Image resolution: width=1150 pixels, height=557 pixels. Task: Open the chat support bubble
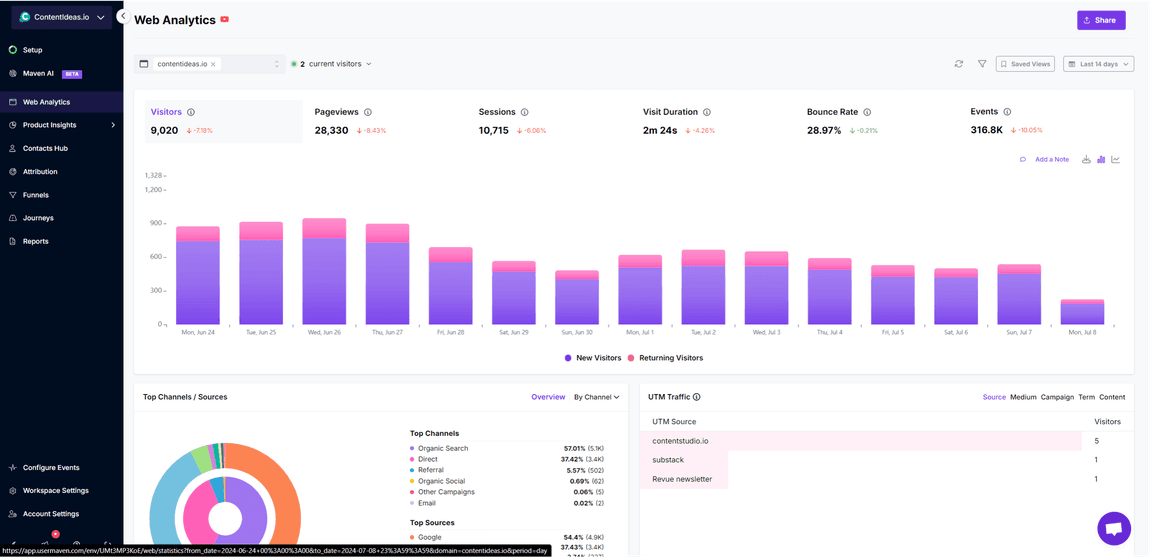(1113, 528)
